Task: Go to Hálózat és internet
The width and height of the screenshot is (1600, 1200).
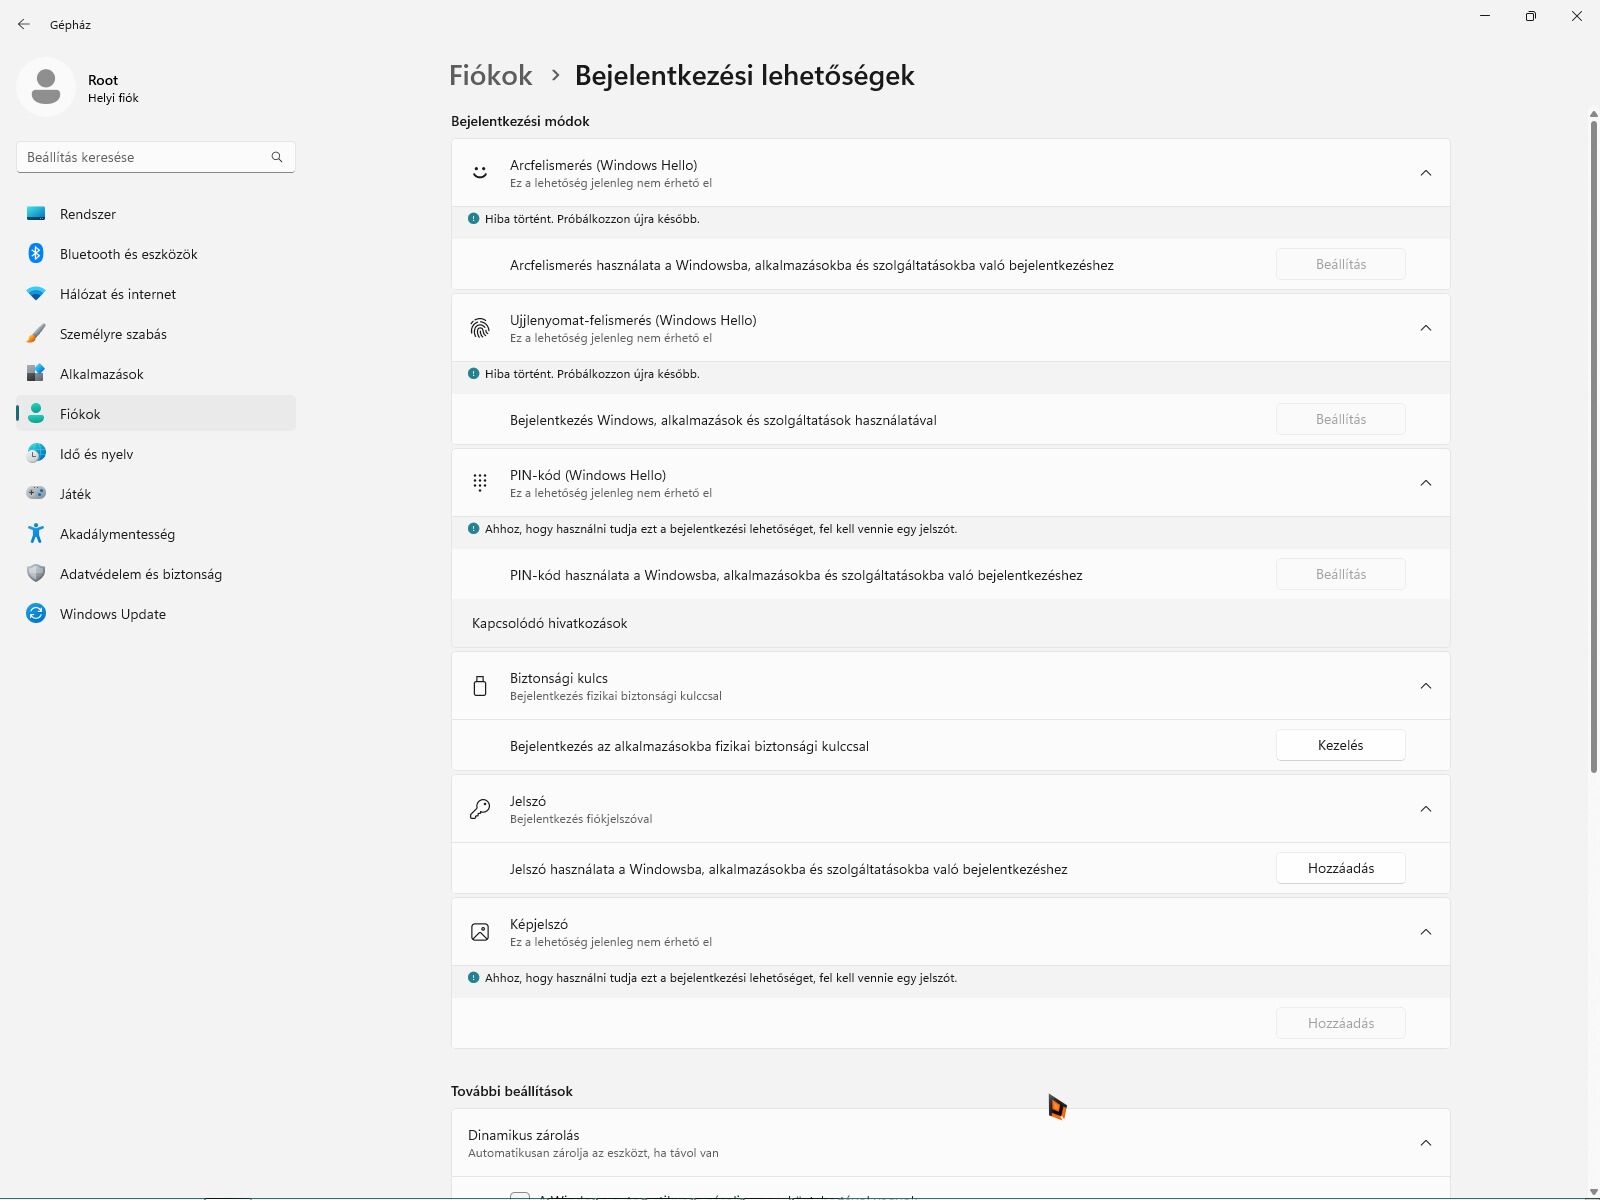Action: (x=156, y=294)
